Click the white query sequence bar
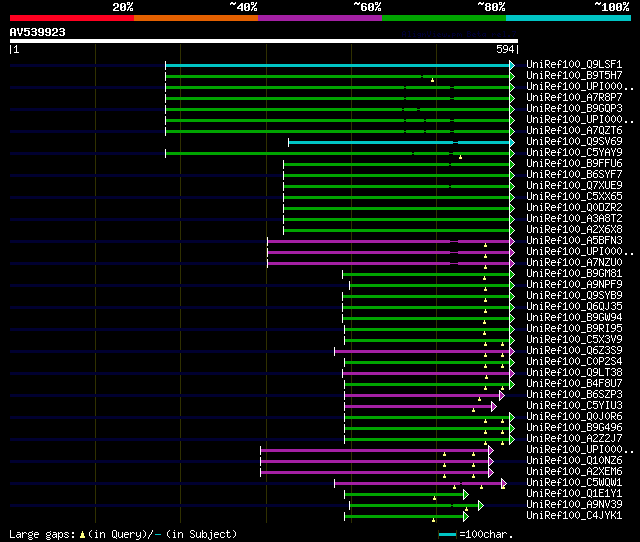The height and width of the screenshot is (542, 640). [264, 41]
